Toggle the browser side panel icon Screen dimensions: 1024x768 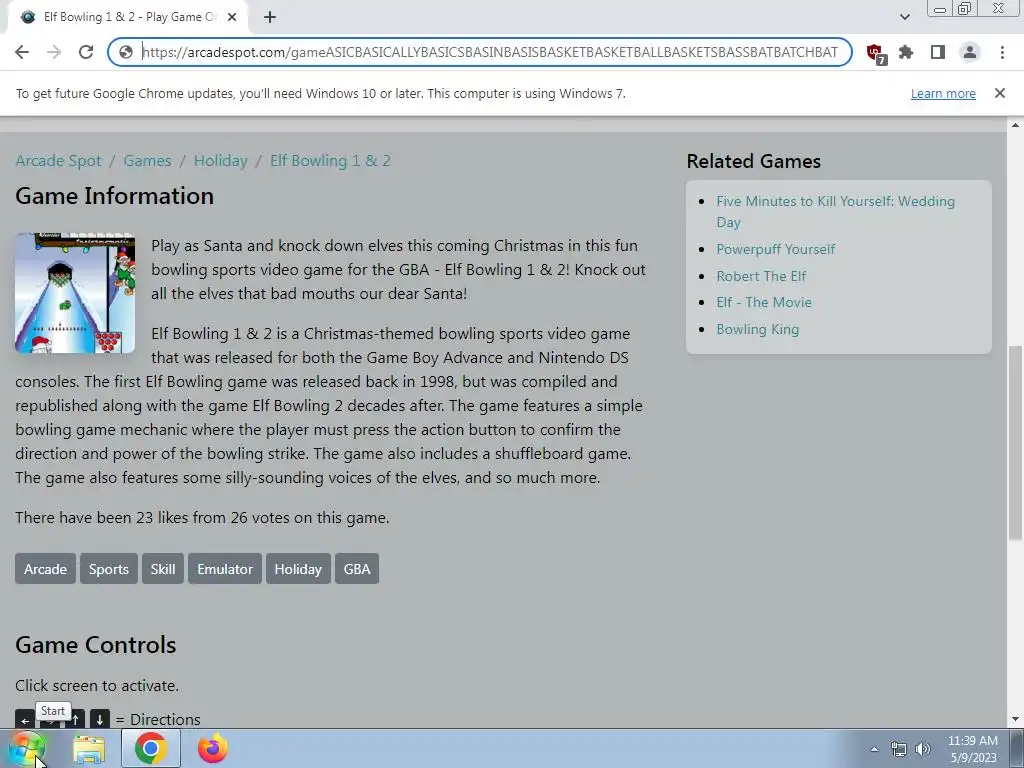tap(938, 52)
